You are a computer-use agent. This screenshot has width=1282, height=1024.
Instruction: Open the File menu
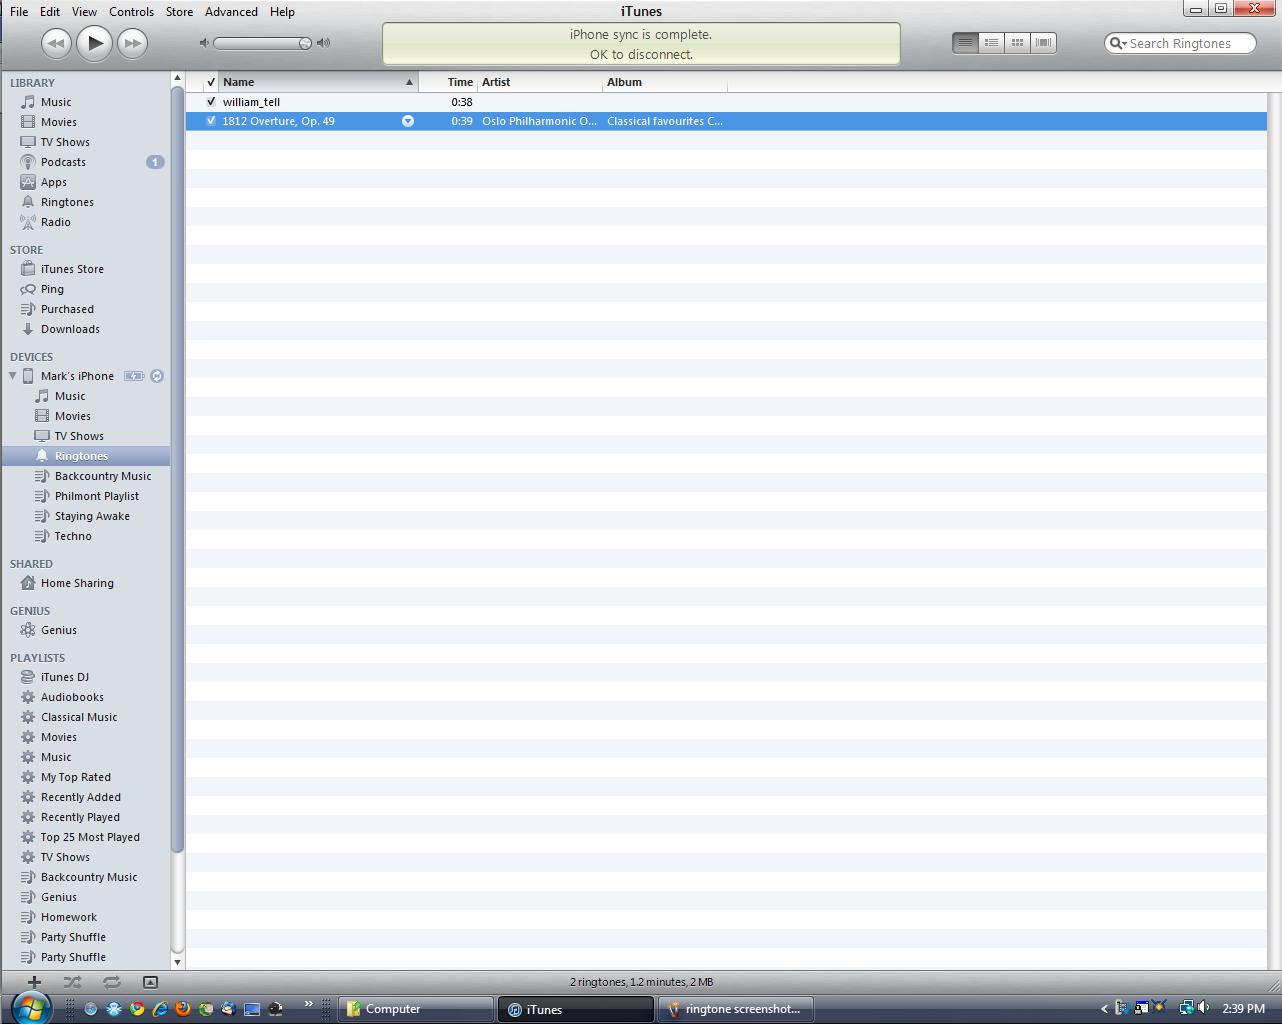[19, 12]
